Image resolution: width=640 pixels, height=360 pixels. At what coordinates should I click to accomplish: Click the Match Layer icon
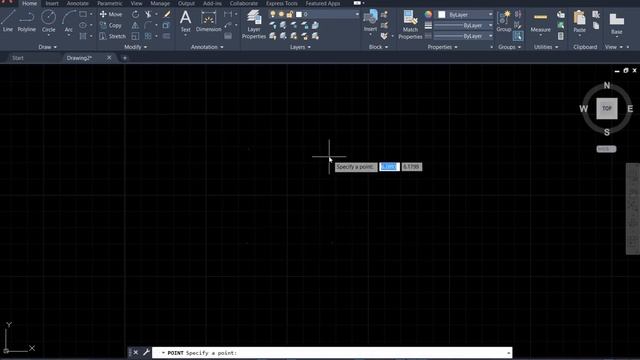pos(316,36)
